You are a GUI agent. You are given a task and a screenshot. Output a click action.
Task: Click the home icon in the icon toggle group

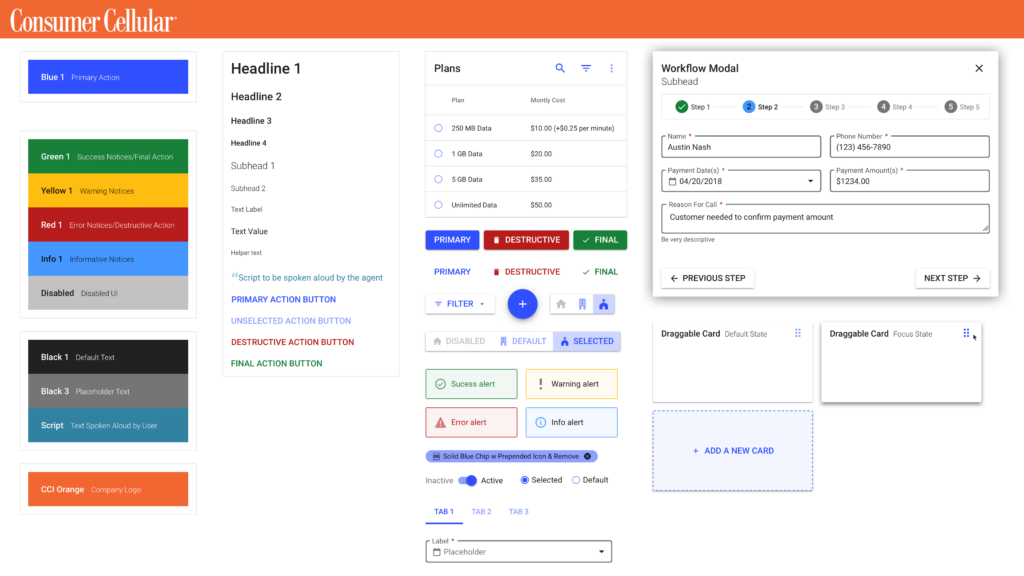coord(561,304)
